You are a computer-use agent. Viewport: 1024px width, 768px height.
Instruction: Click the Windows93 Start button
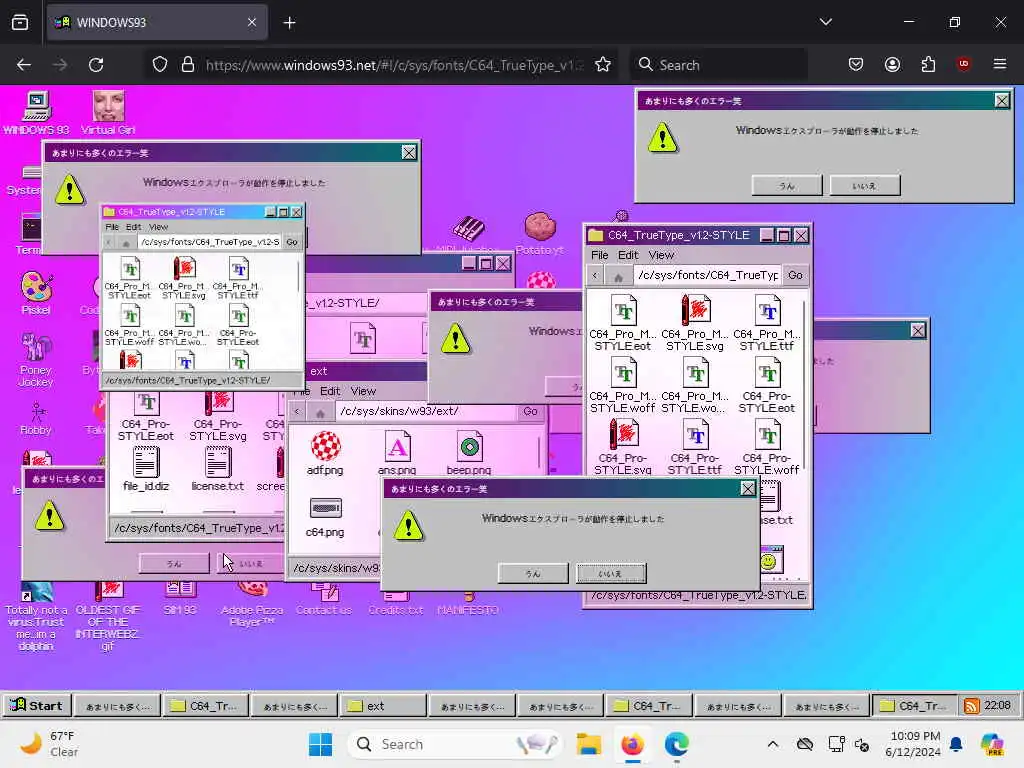coord(37,705)
